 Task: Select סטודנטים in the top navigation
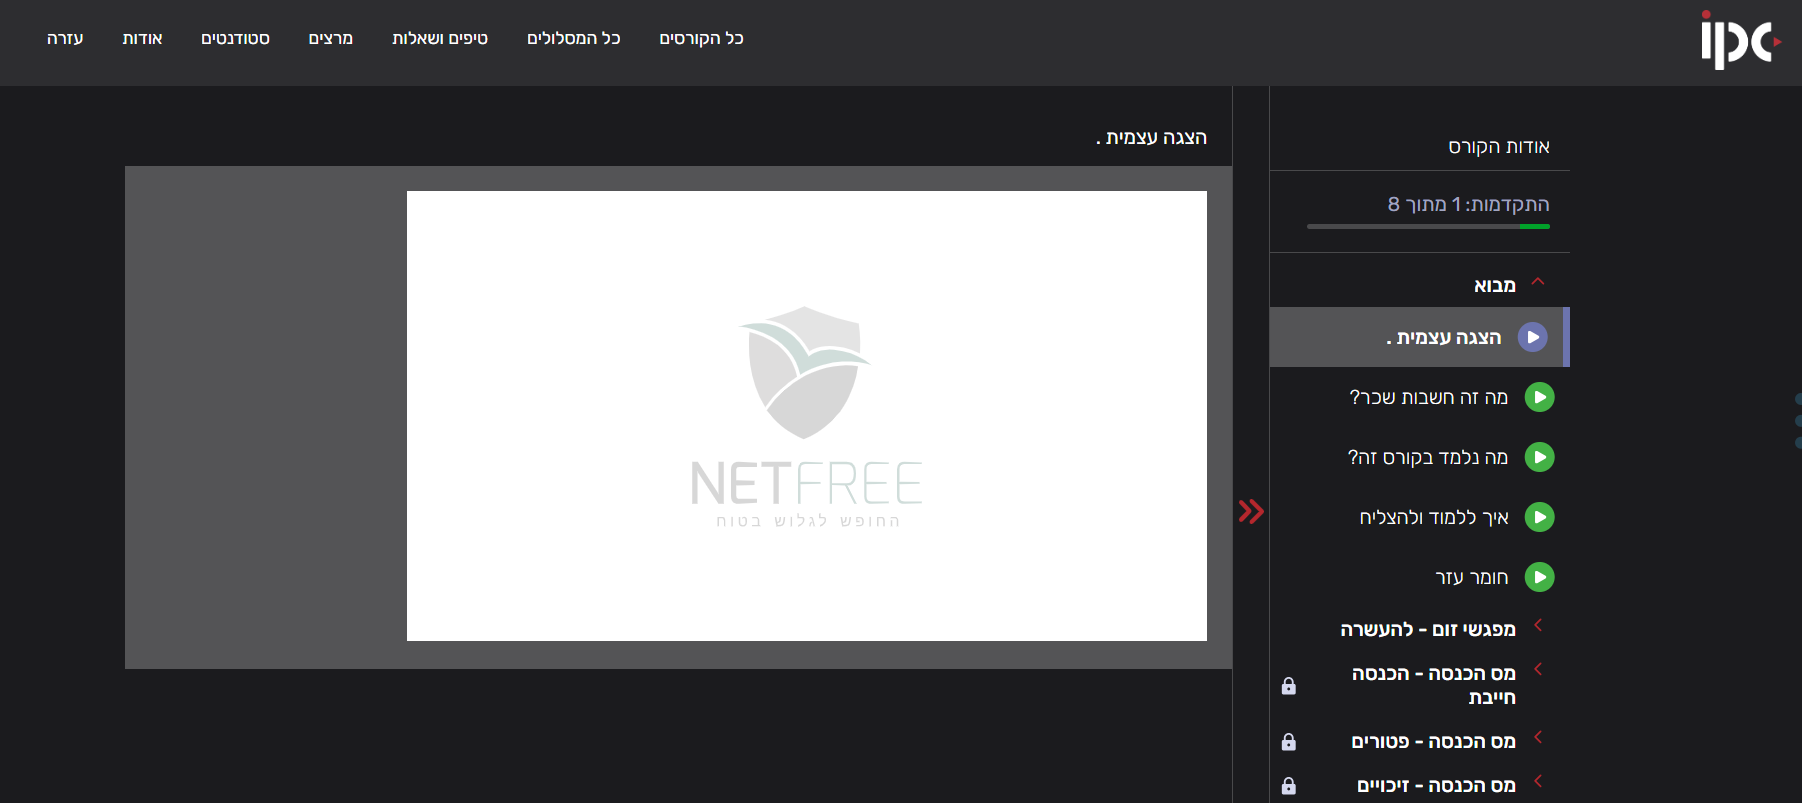pyautogui.click(x=235, y=39)
